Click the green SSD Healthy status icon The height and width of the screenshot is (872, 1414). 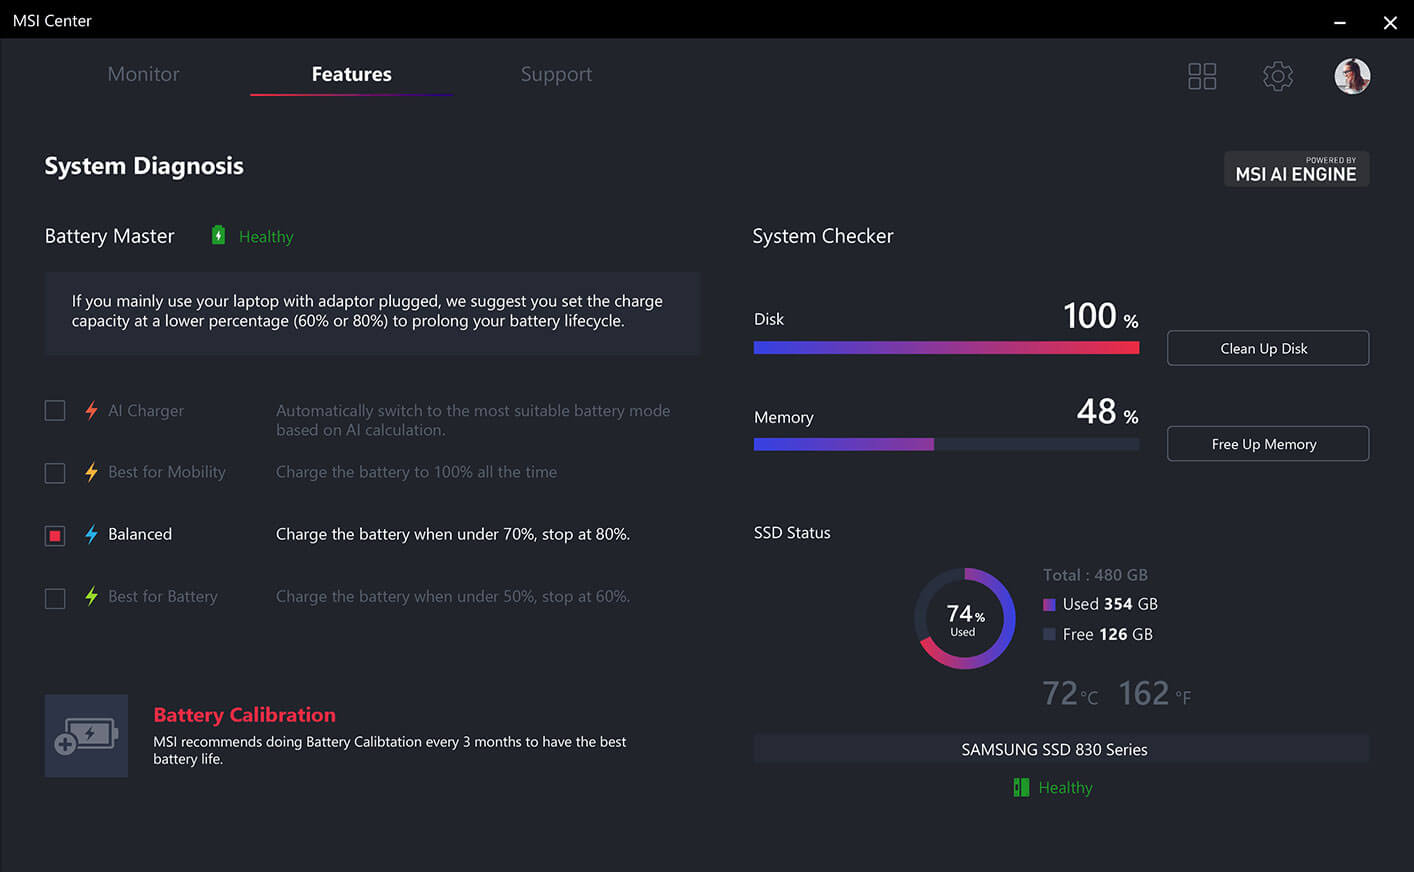tap(1021, 788)
